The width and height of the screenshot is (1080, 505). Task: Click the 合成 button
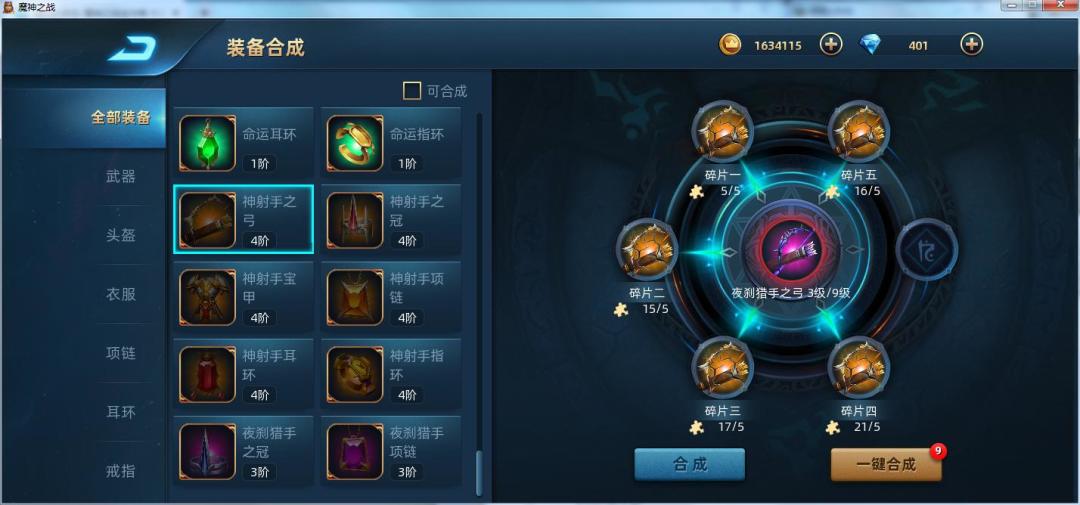[x=689, y=464]
